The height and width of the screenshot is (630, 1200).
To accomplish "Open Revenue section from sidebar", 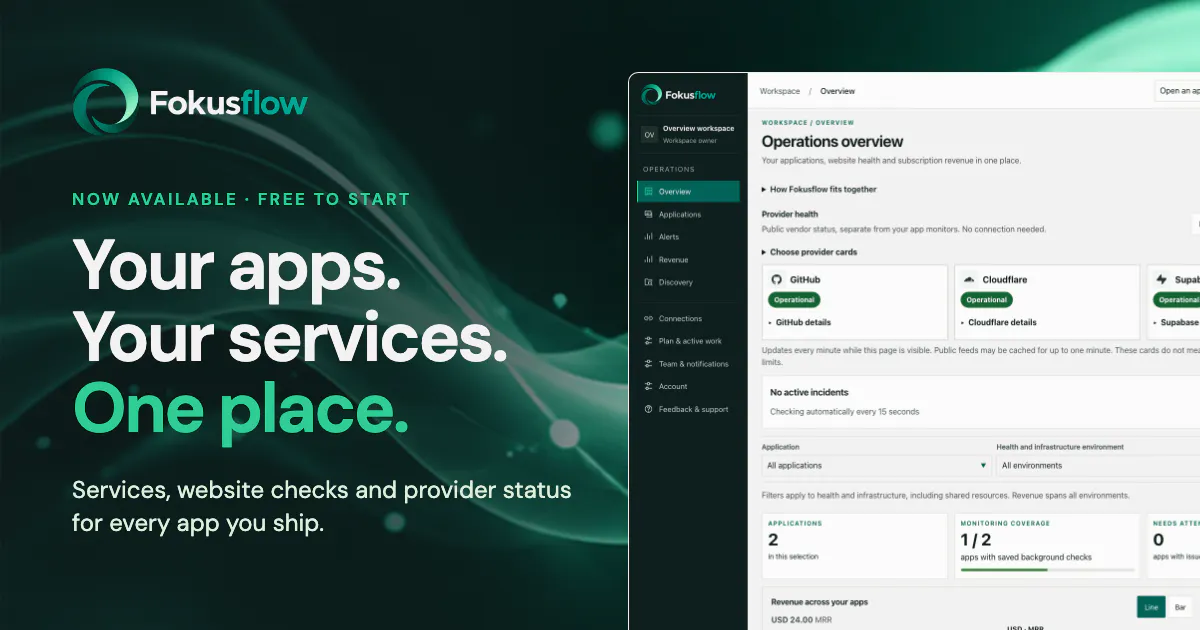I will [688, 260].
